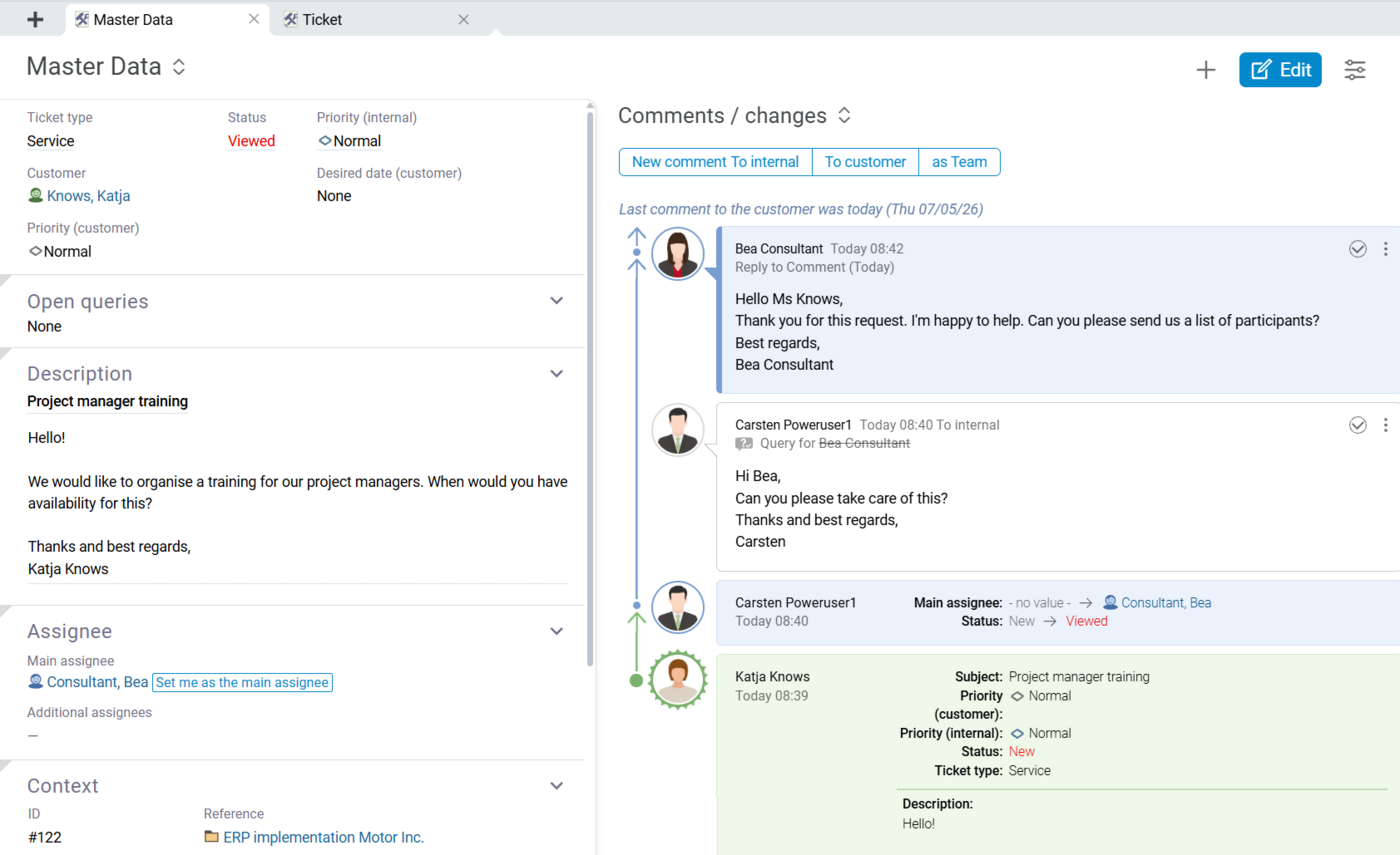The width and height of the screenshot is (1400, 855).
Task: Toggle the checkmark circle on Bea Consultant's comment
Action: tap(1358, 249)
